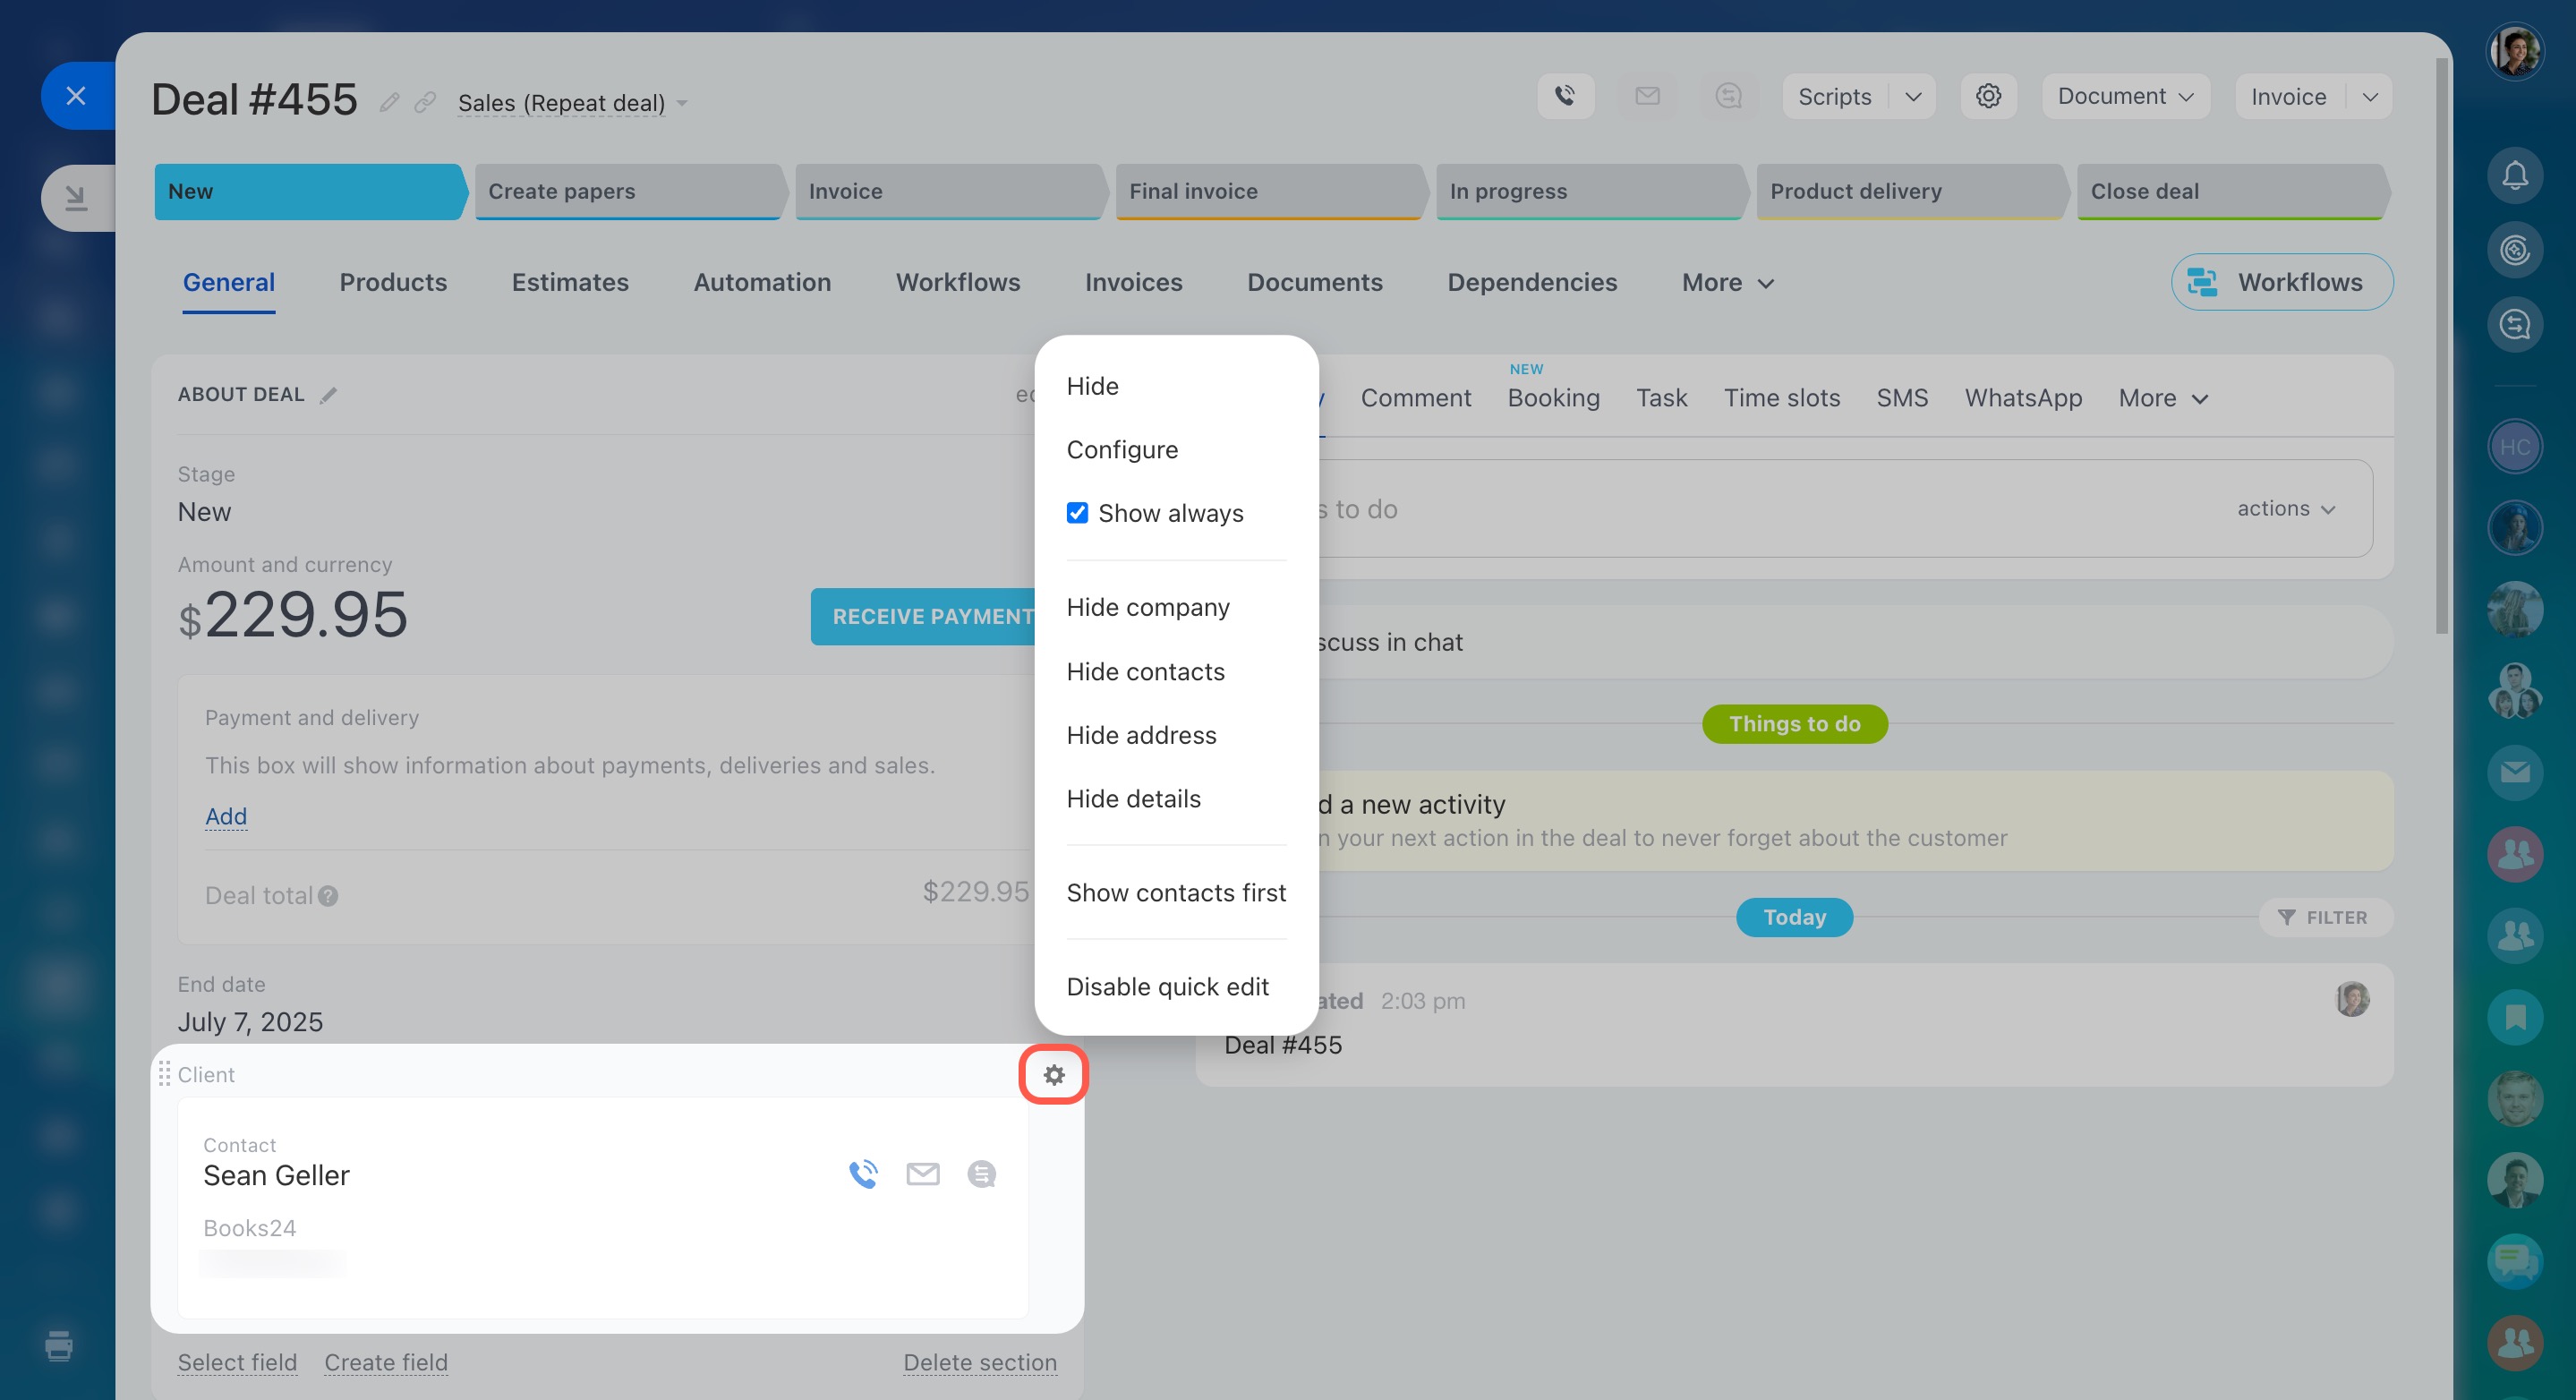Click Delete section link

pyautogui.click(x=979, y=1362)
